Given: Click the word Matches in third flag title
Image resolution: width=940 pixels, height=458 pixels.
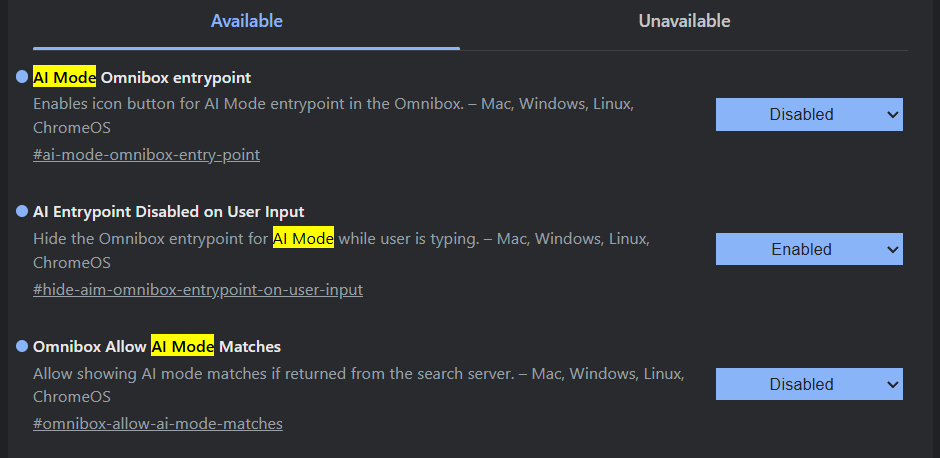Looking at the screenshot, I should [x=250, y=347].
